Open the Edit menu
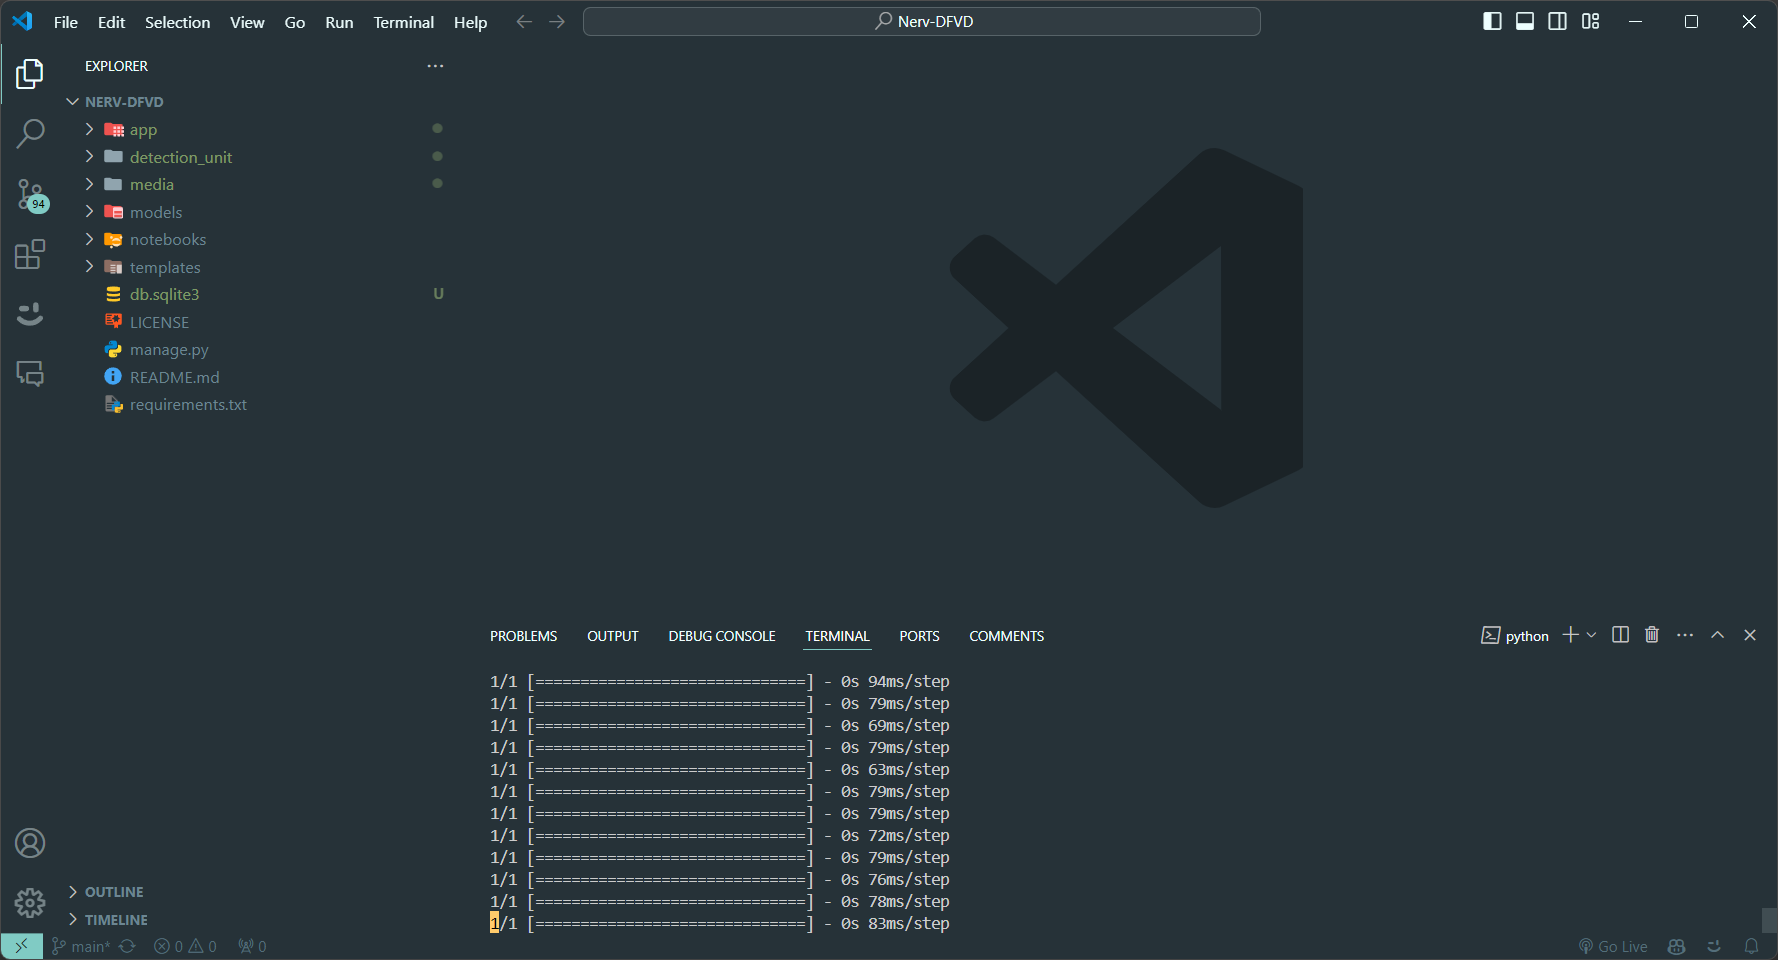 coord(112,22)
